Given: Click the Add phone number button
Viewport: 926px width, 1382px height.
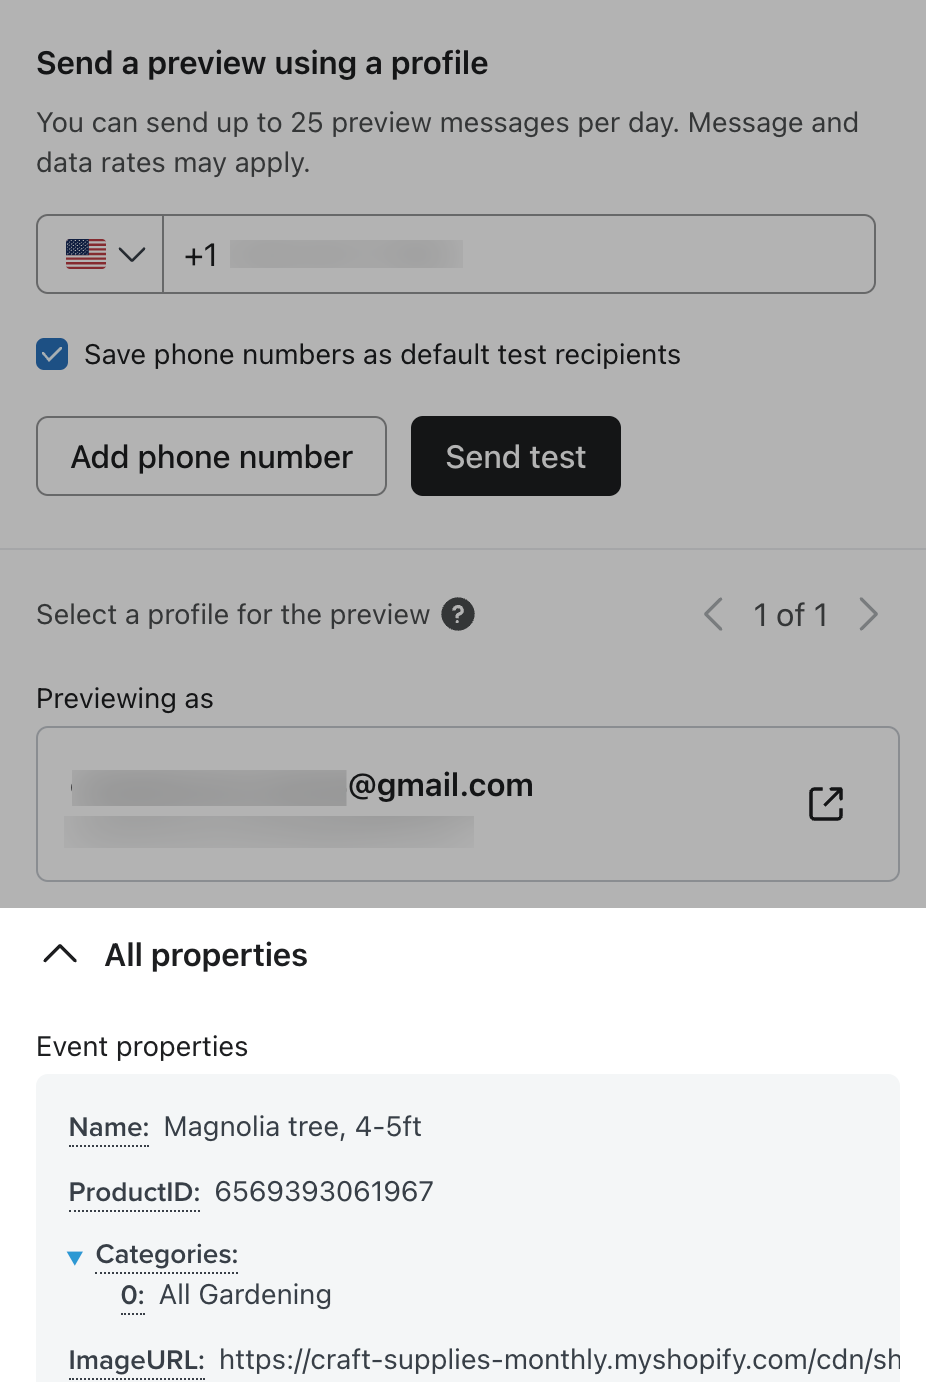Looking at the screenshot, I should click(x=211, y=456).
